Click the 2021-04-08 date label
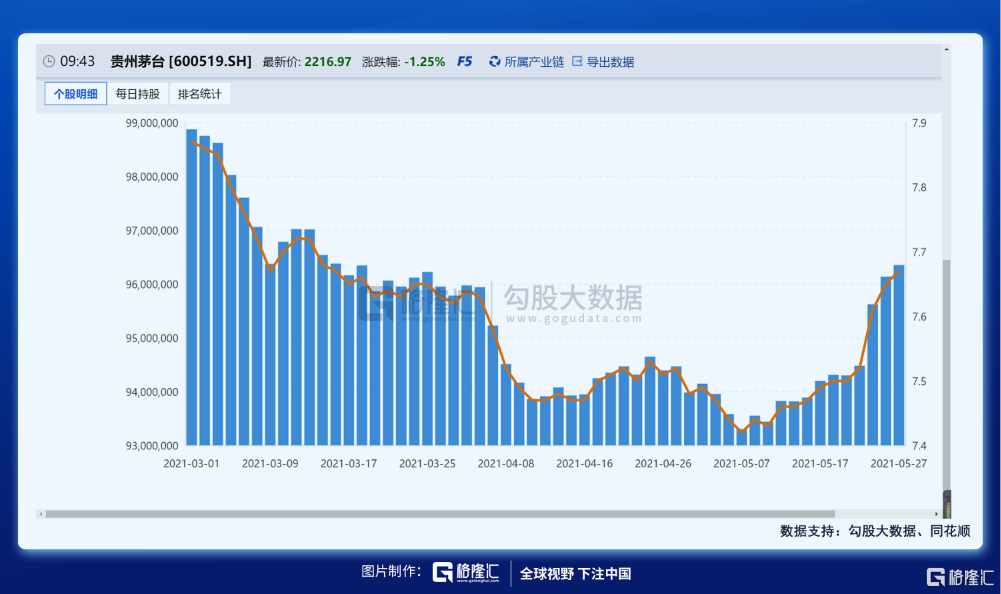This screenshot has height=594, width=1001. click(506, 464)
